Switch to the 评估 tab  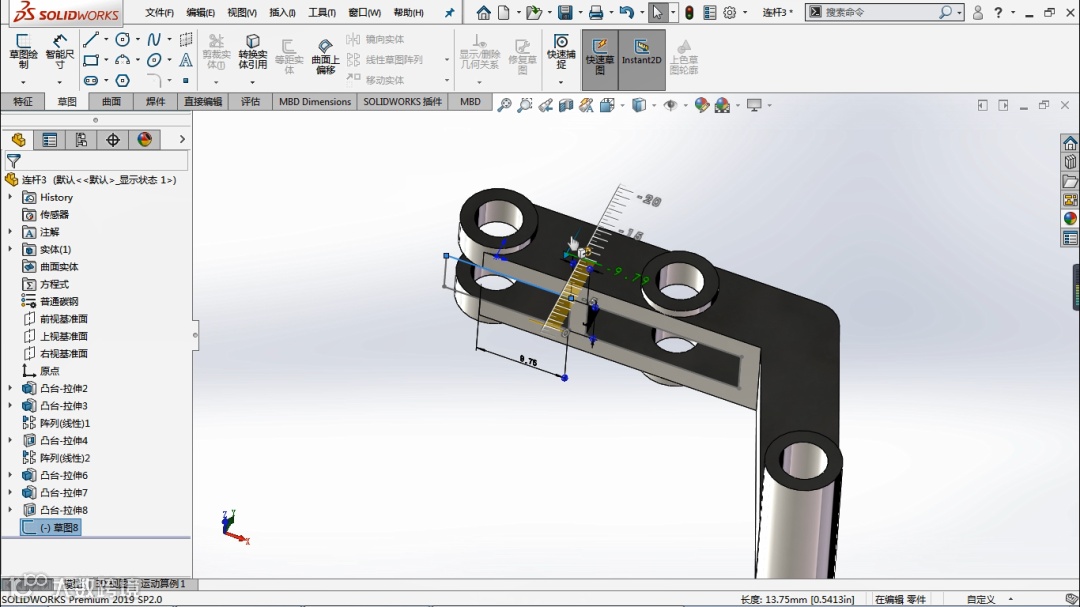(x=250, y=102)
